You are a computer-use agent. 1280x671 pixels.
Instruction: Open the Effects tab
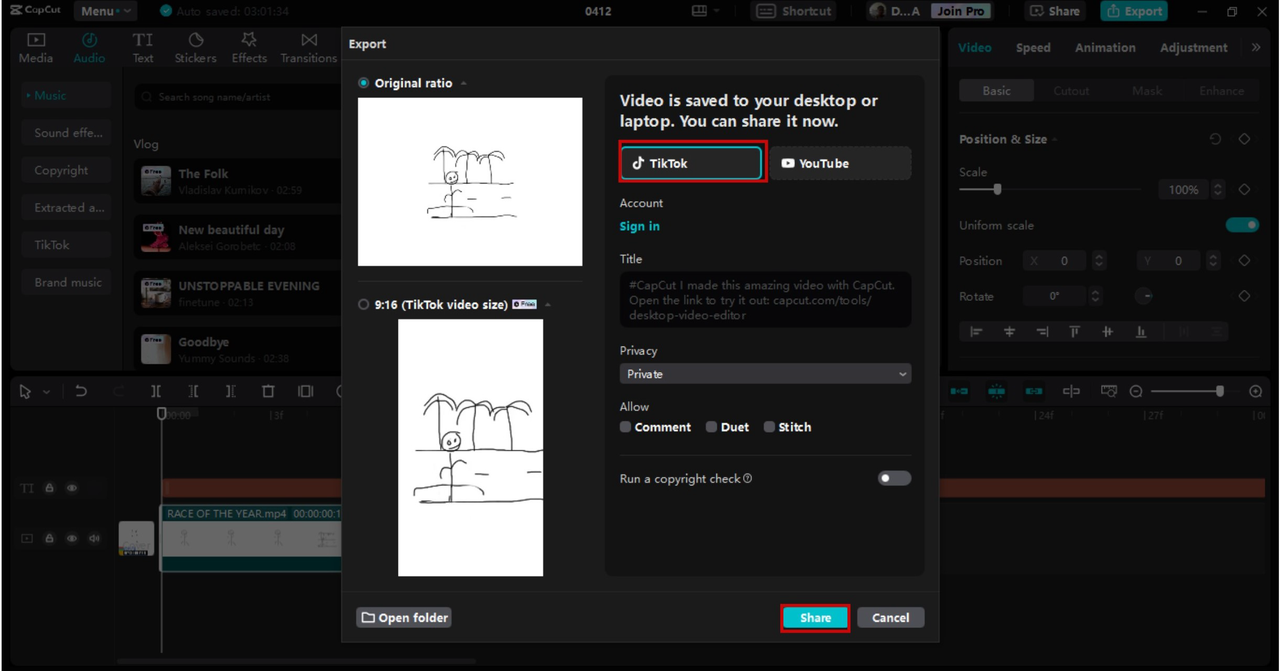pyautogui.click(x=249, y=47)
